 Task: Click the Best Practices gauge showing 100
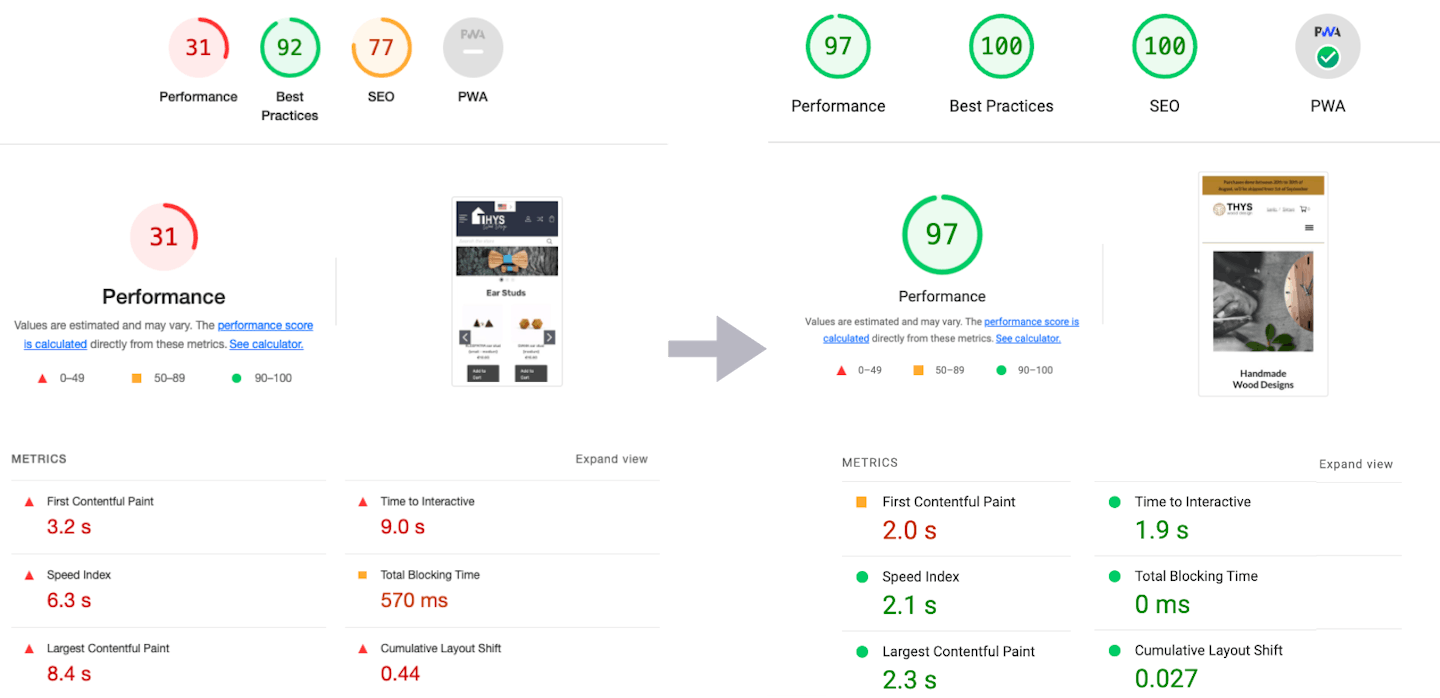coord(1001,47)
